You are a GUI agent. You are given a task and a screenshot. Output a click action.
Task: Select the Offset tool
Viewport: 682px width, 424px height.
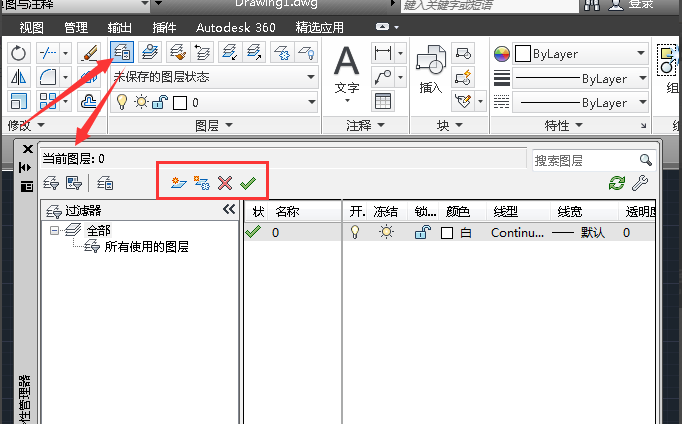point(89,102)
